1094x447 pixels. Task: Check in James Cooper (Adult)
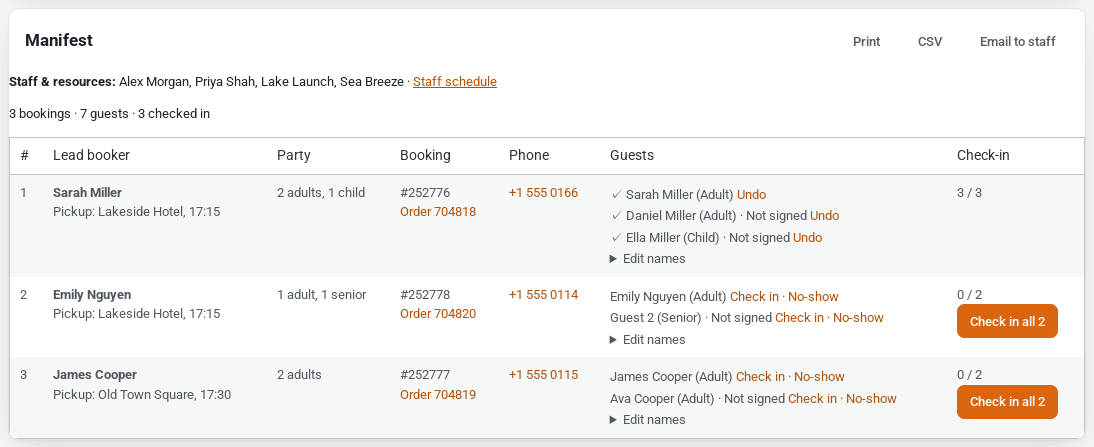pyautogui.click(x=760, y=377)
